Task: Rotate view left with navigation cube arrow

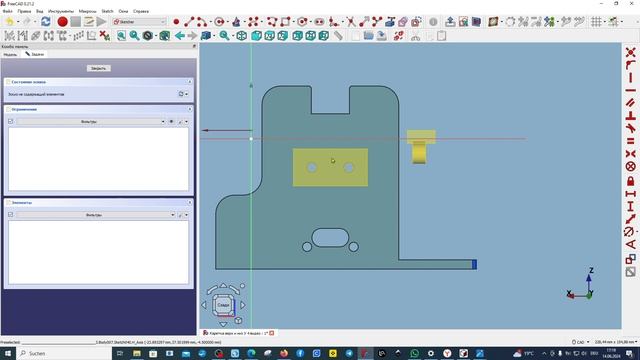Action: 204,304
